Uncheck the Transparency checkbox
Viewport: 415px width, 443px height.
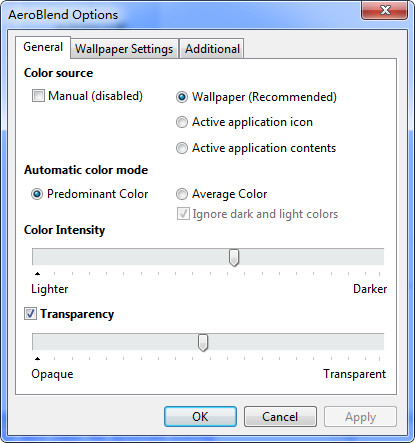[x=30, y=314]
